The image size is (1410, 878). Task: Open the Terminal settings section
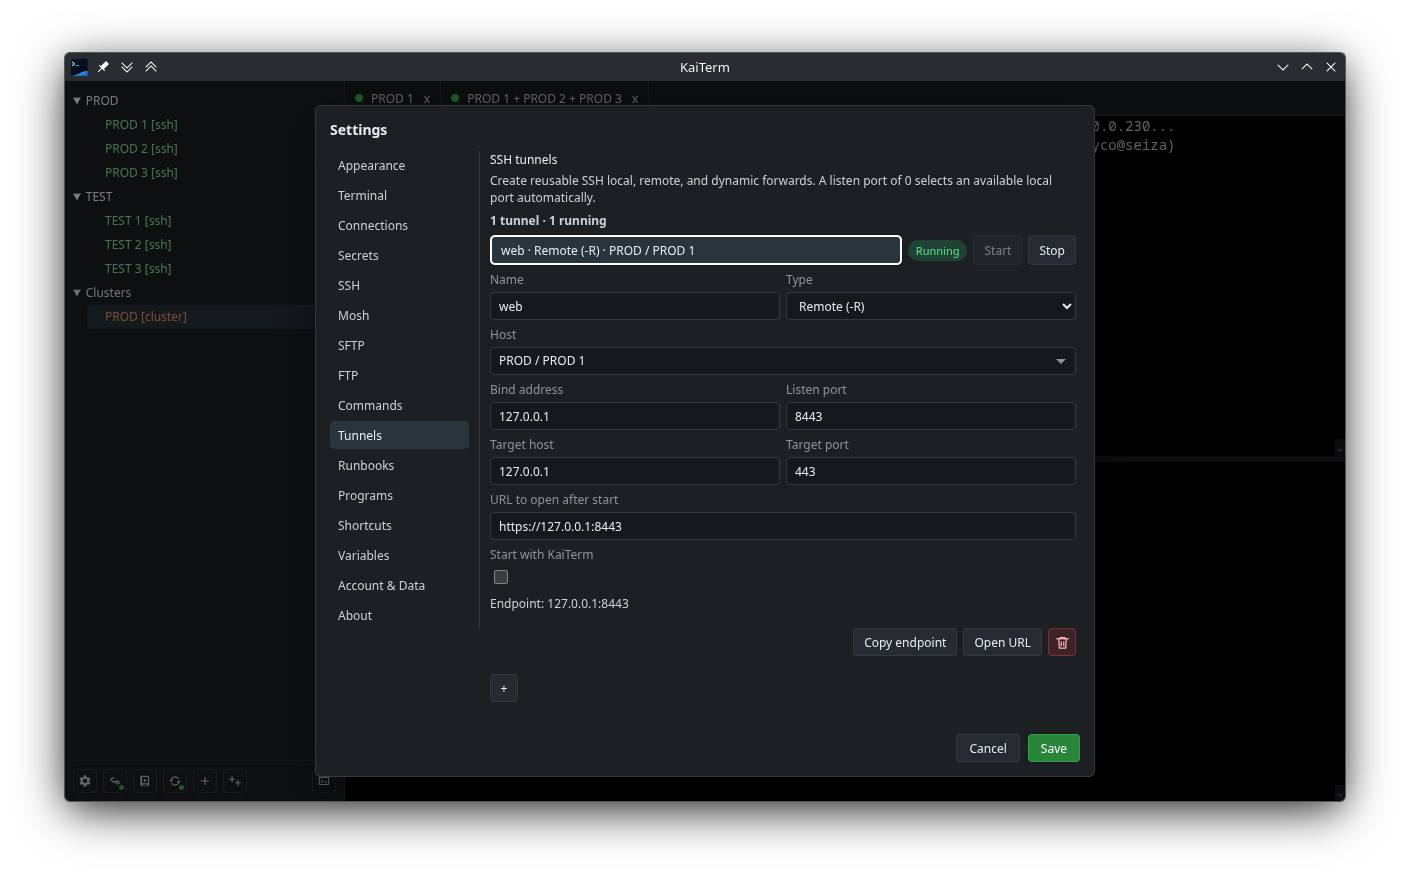click(399, 195)
